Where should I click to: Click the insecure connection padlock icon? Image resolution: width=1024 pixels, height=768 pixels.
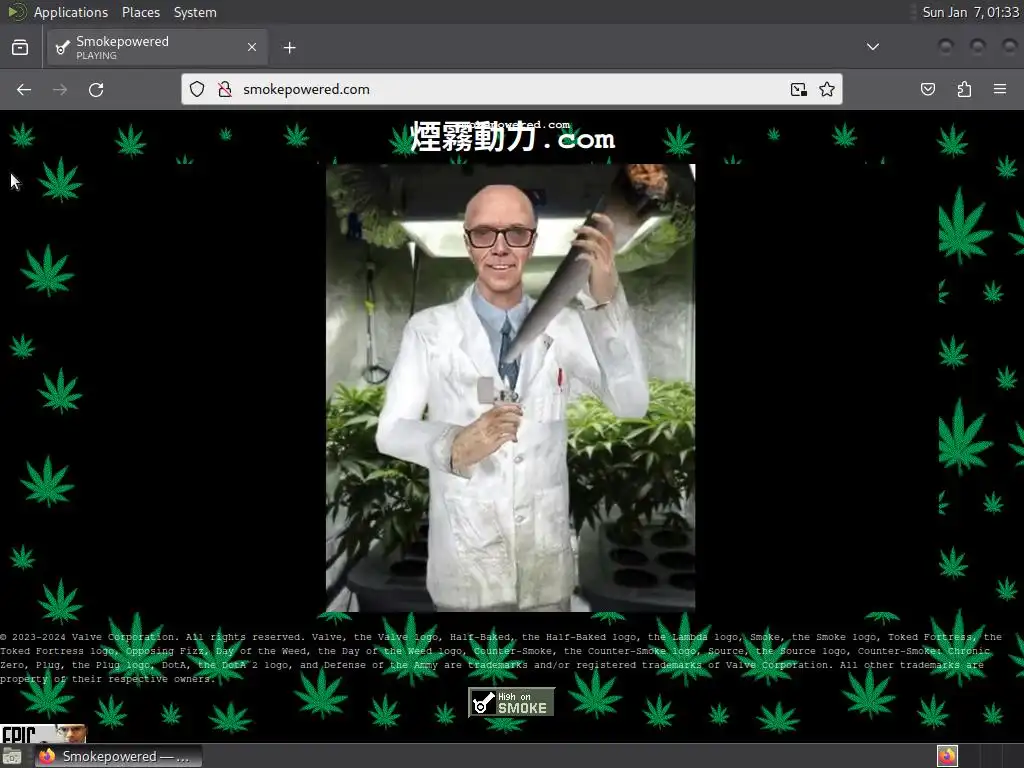click(225, 89)
